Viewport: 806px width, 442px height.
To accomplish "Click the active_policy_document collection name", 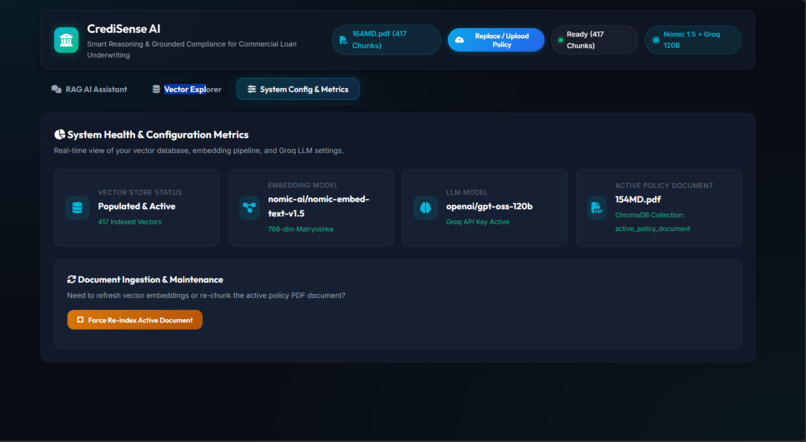I will point(653,229).
